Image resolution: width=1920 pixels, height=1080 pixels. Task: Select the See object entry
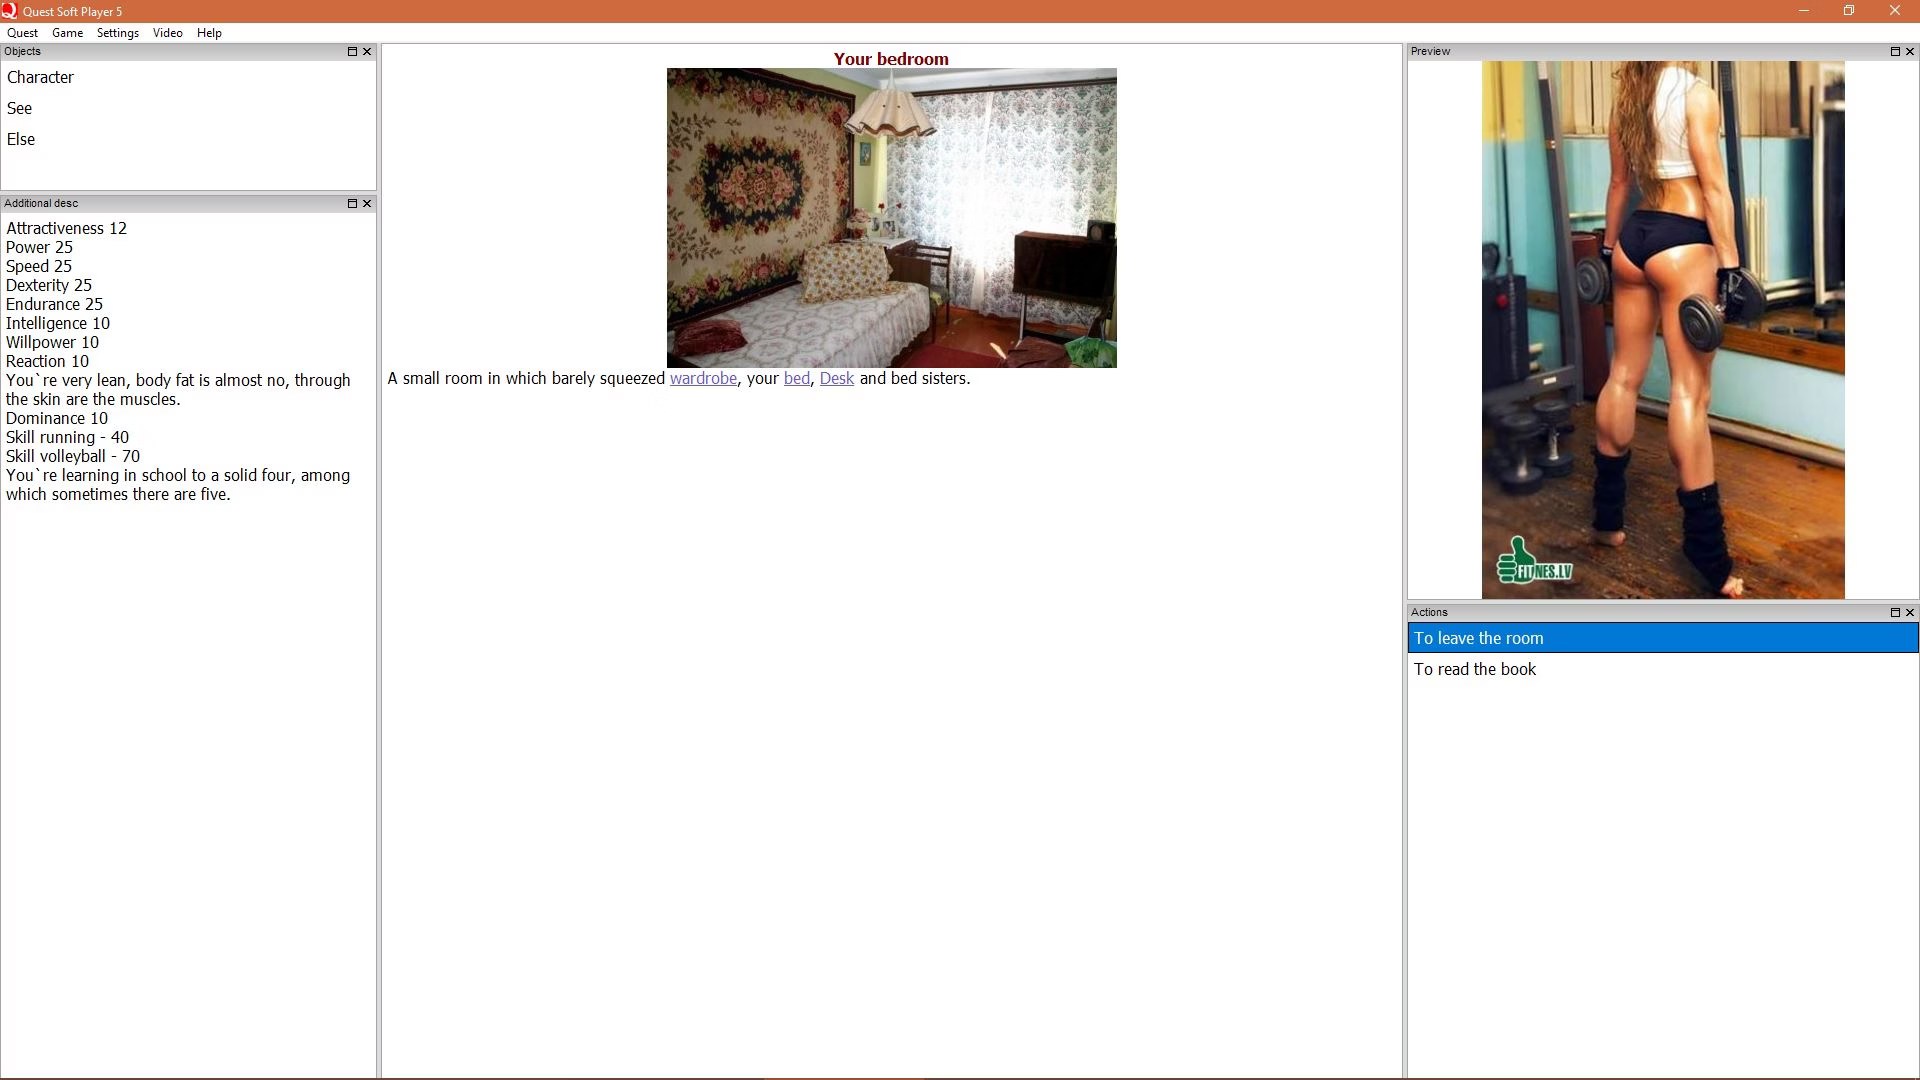(x=19, y=108)
